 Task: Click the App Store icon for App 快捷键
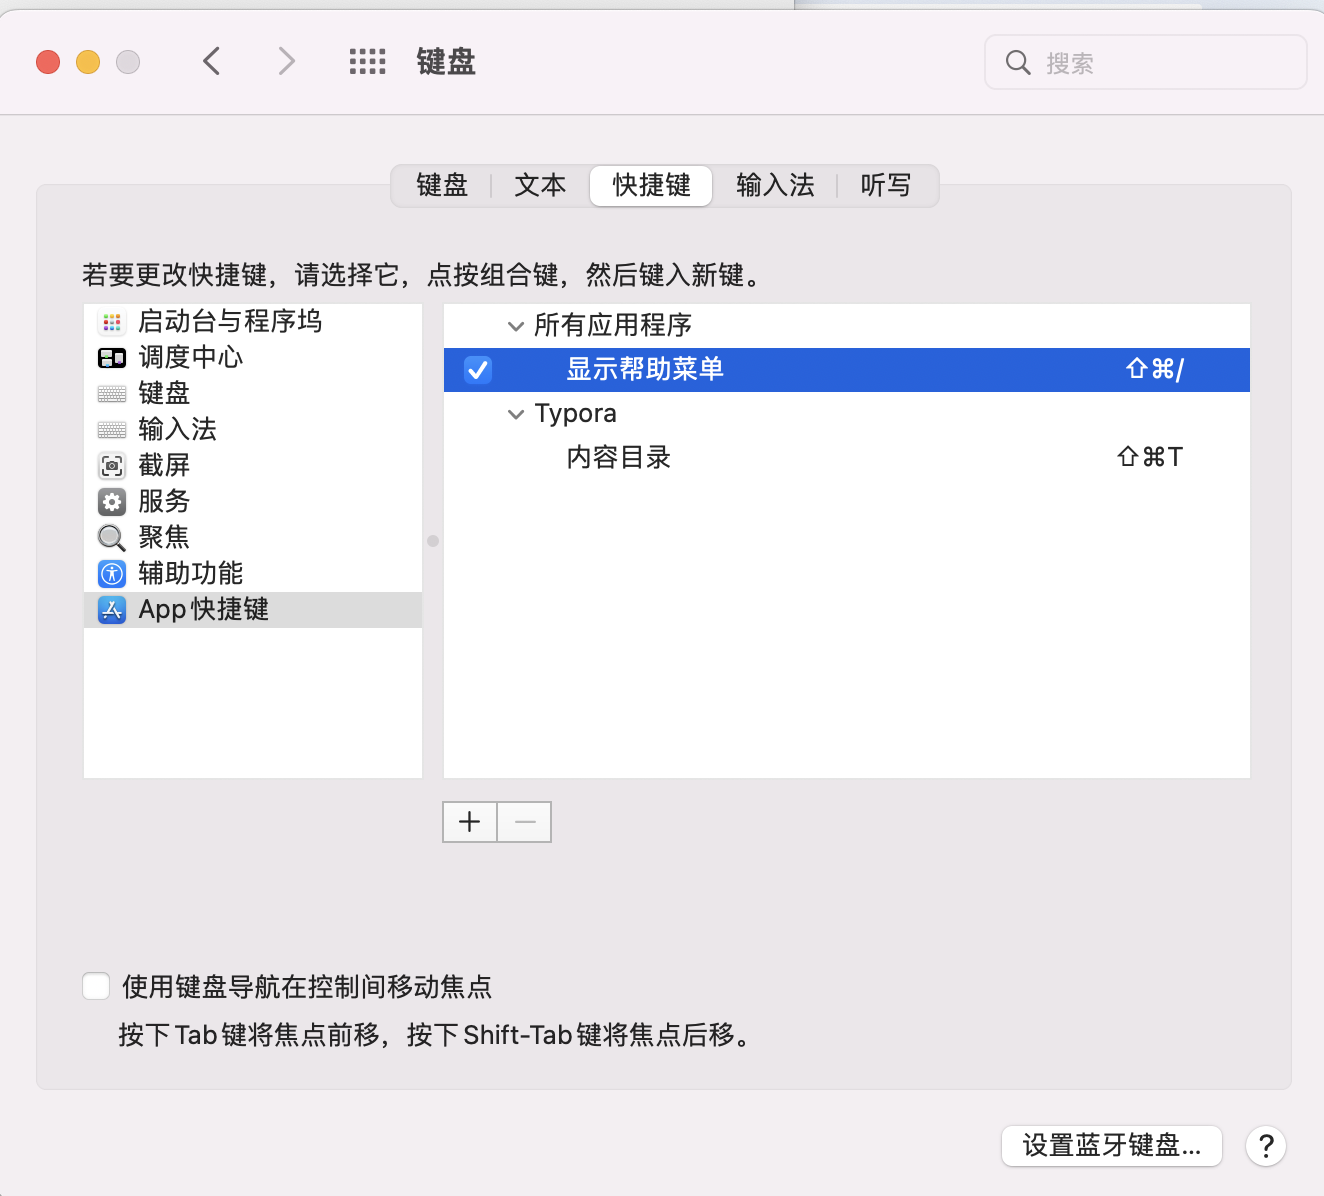click(112, 610)
